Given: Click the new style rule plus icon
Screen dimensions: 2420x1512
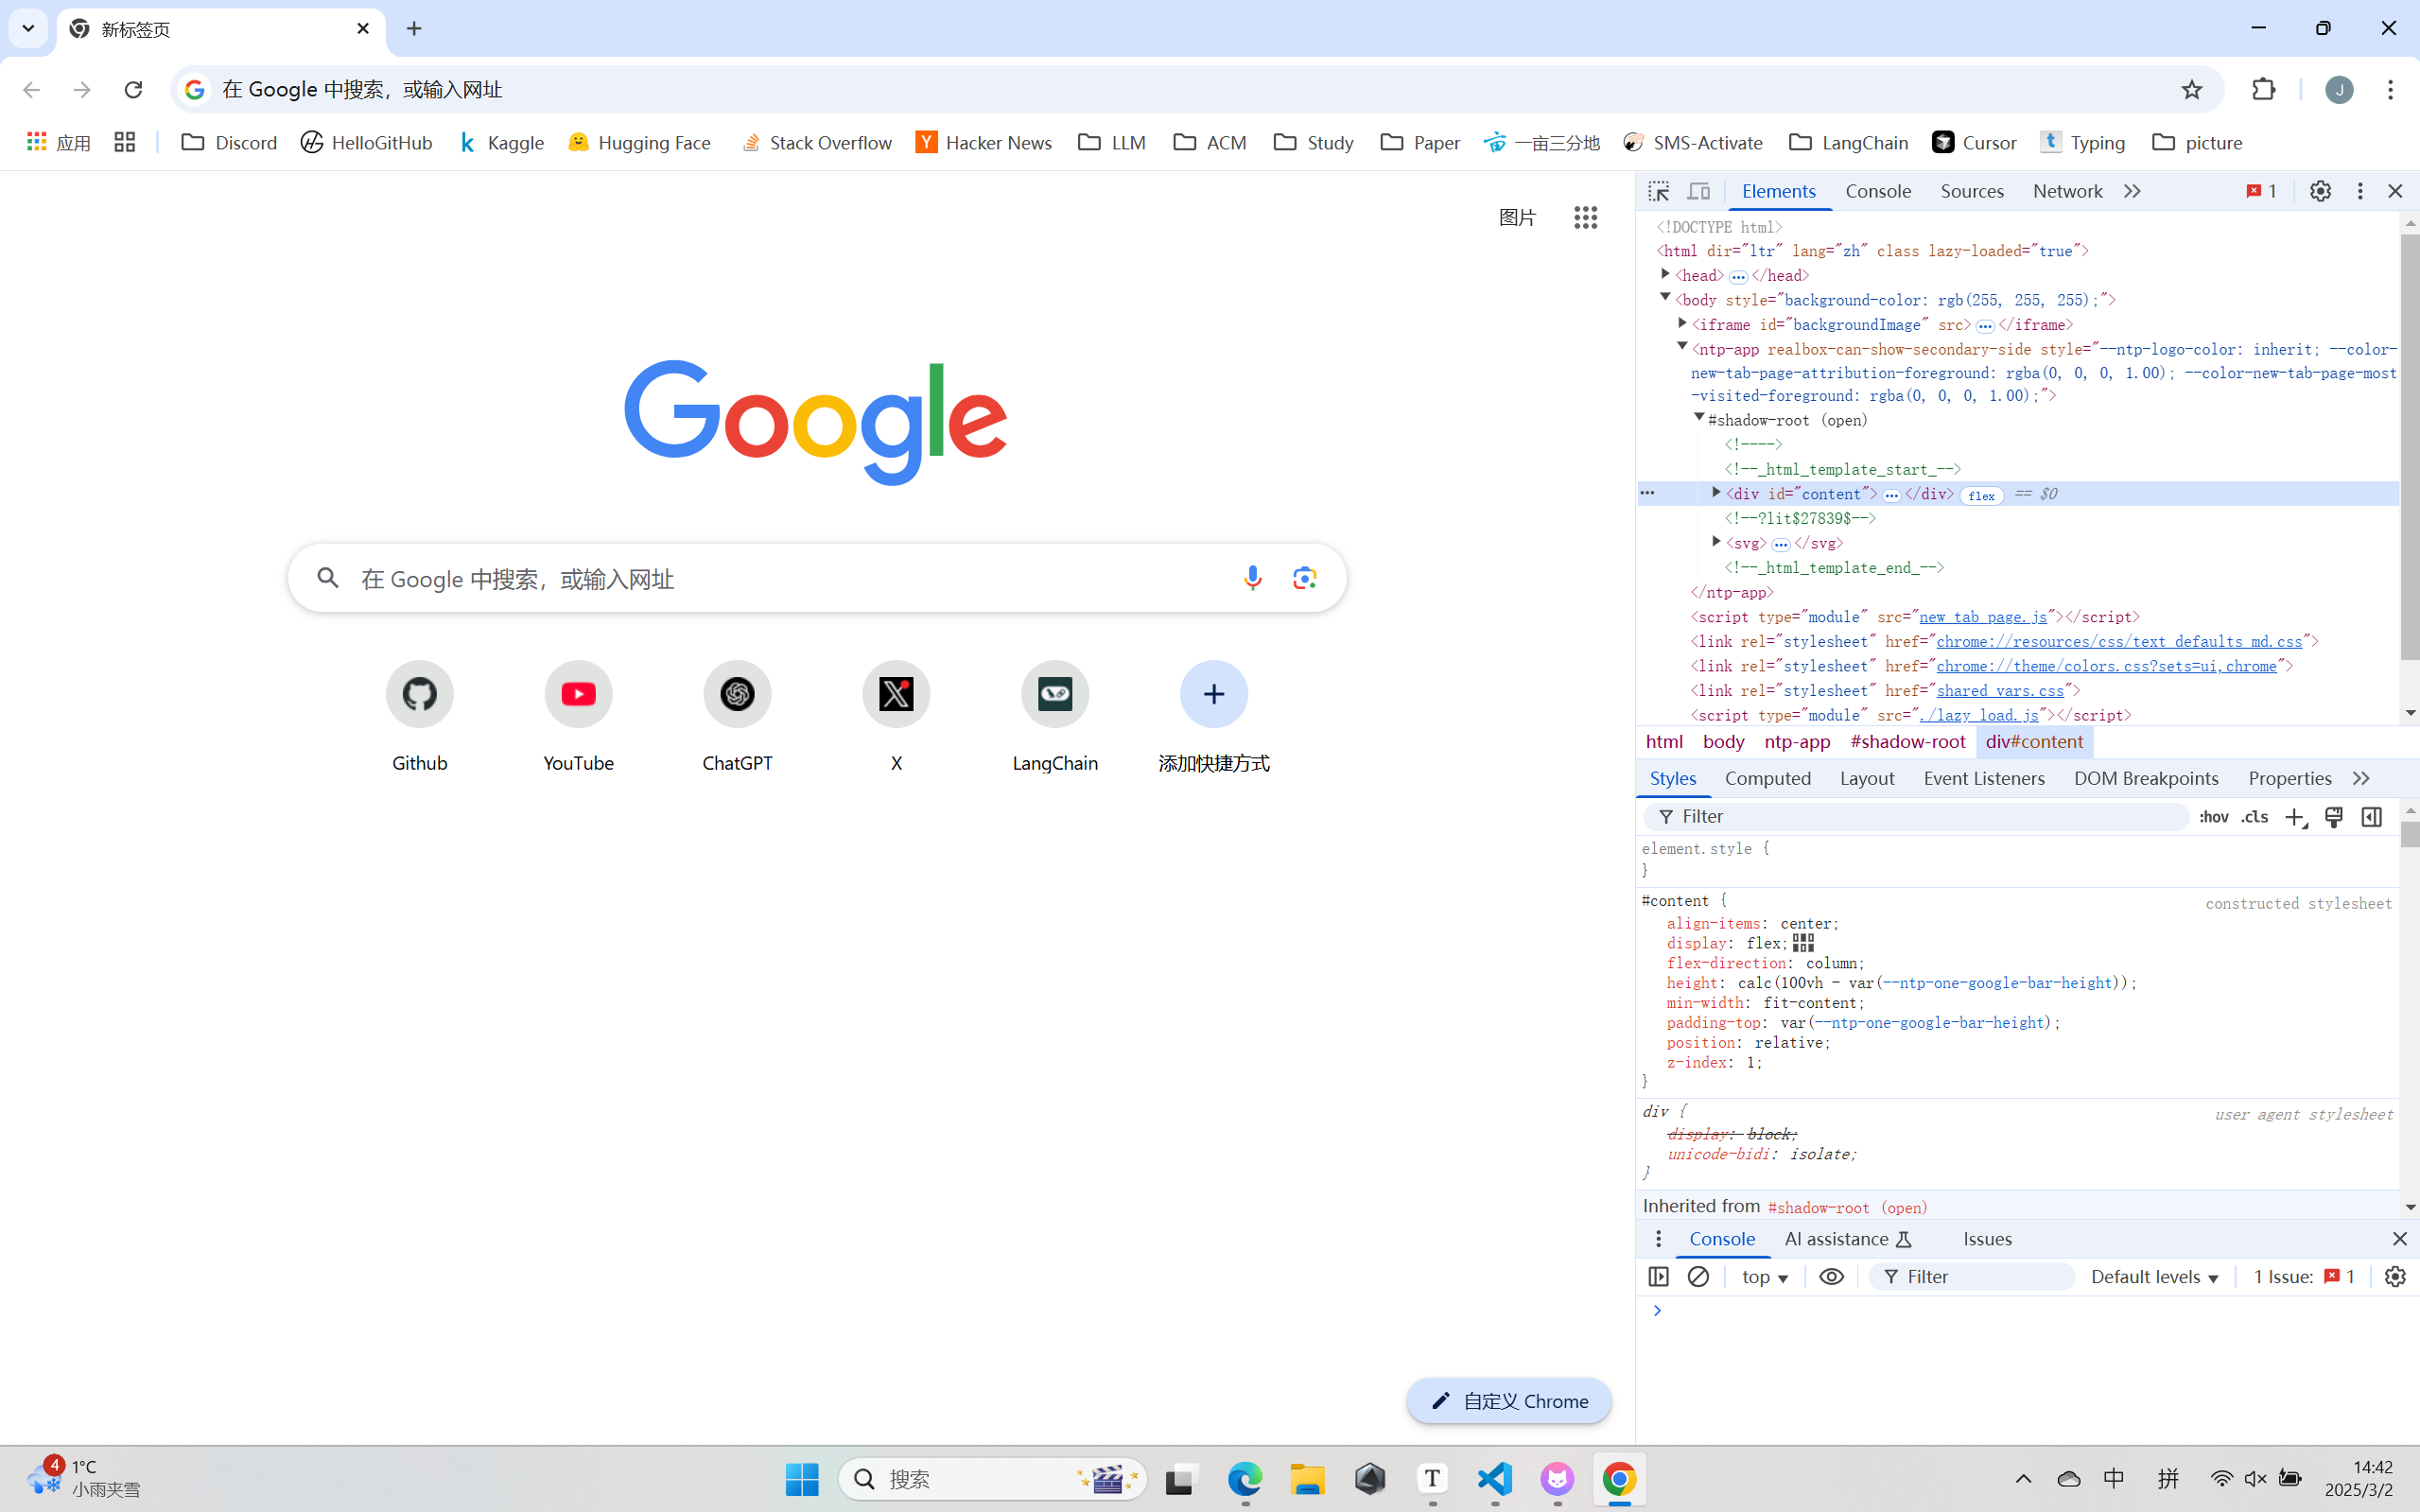Looking at the screenshot, I should click(x=2294, y=817).
